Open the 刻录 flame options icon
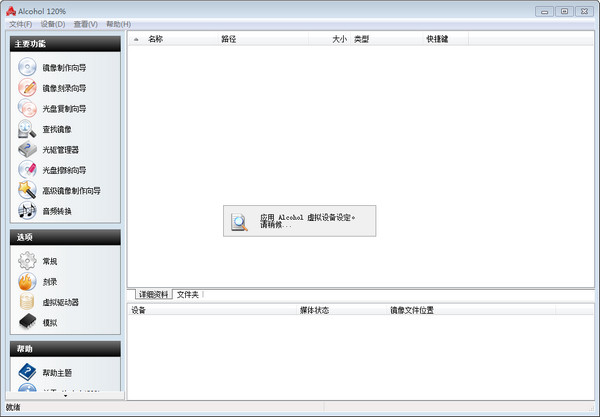Viewport: 600px width, 417px height. pos(27,282)
